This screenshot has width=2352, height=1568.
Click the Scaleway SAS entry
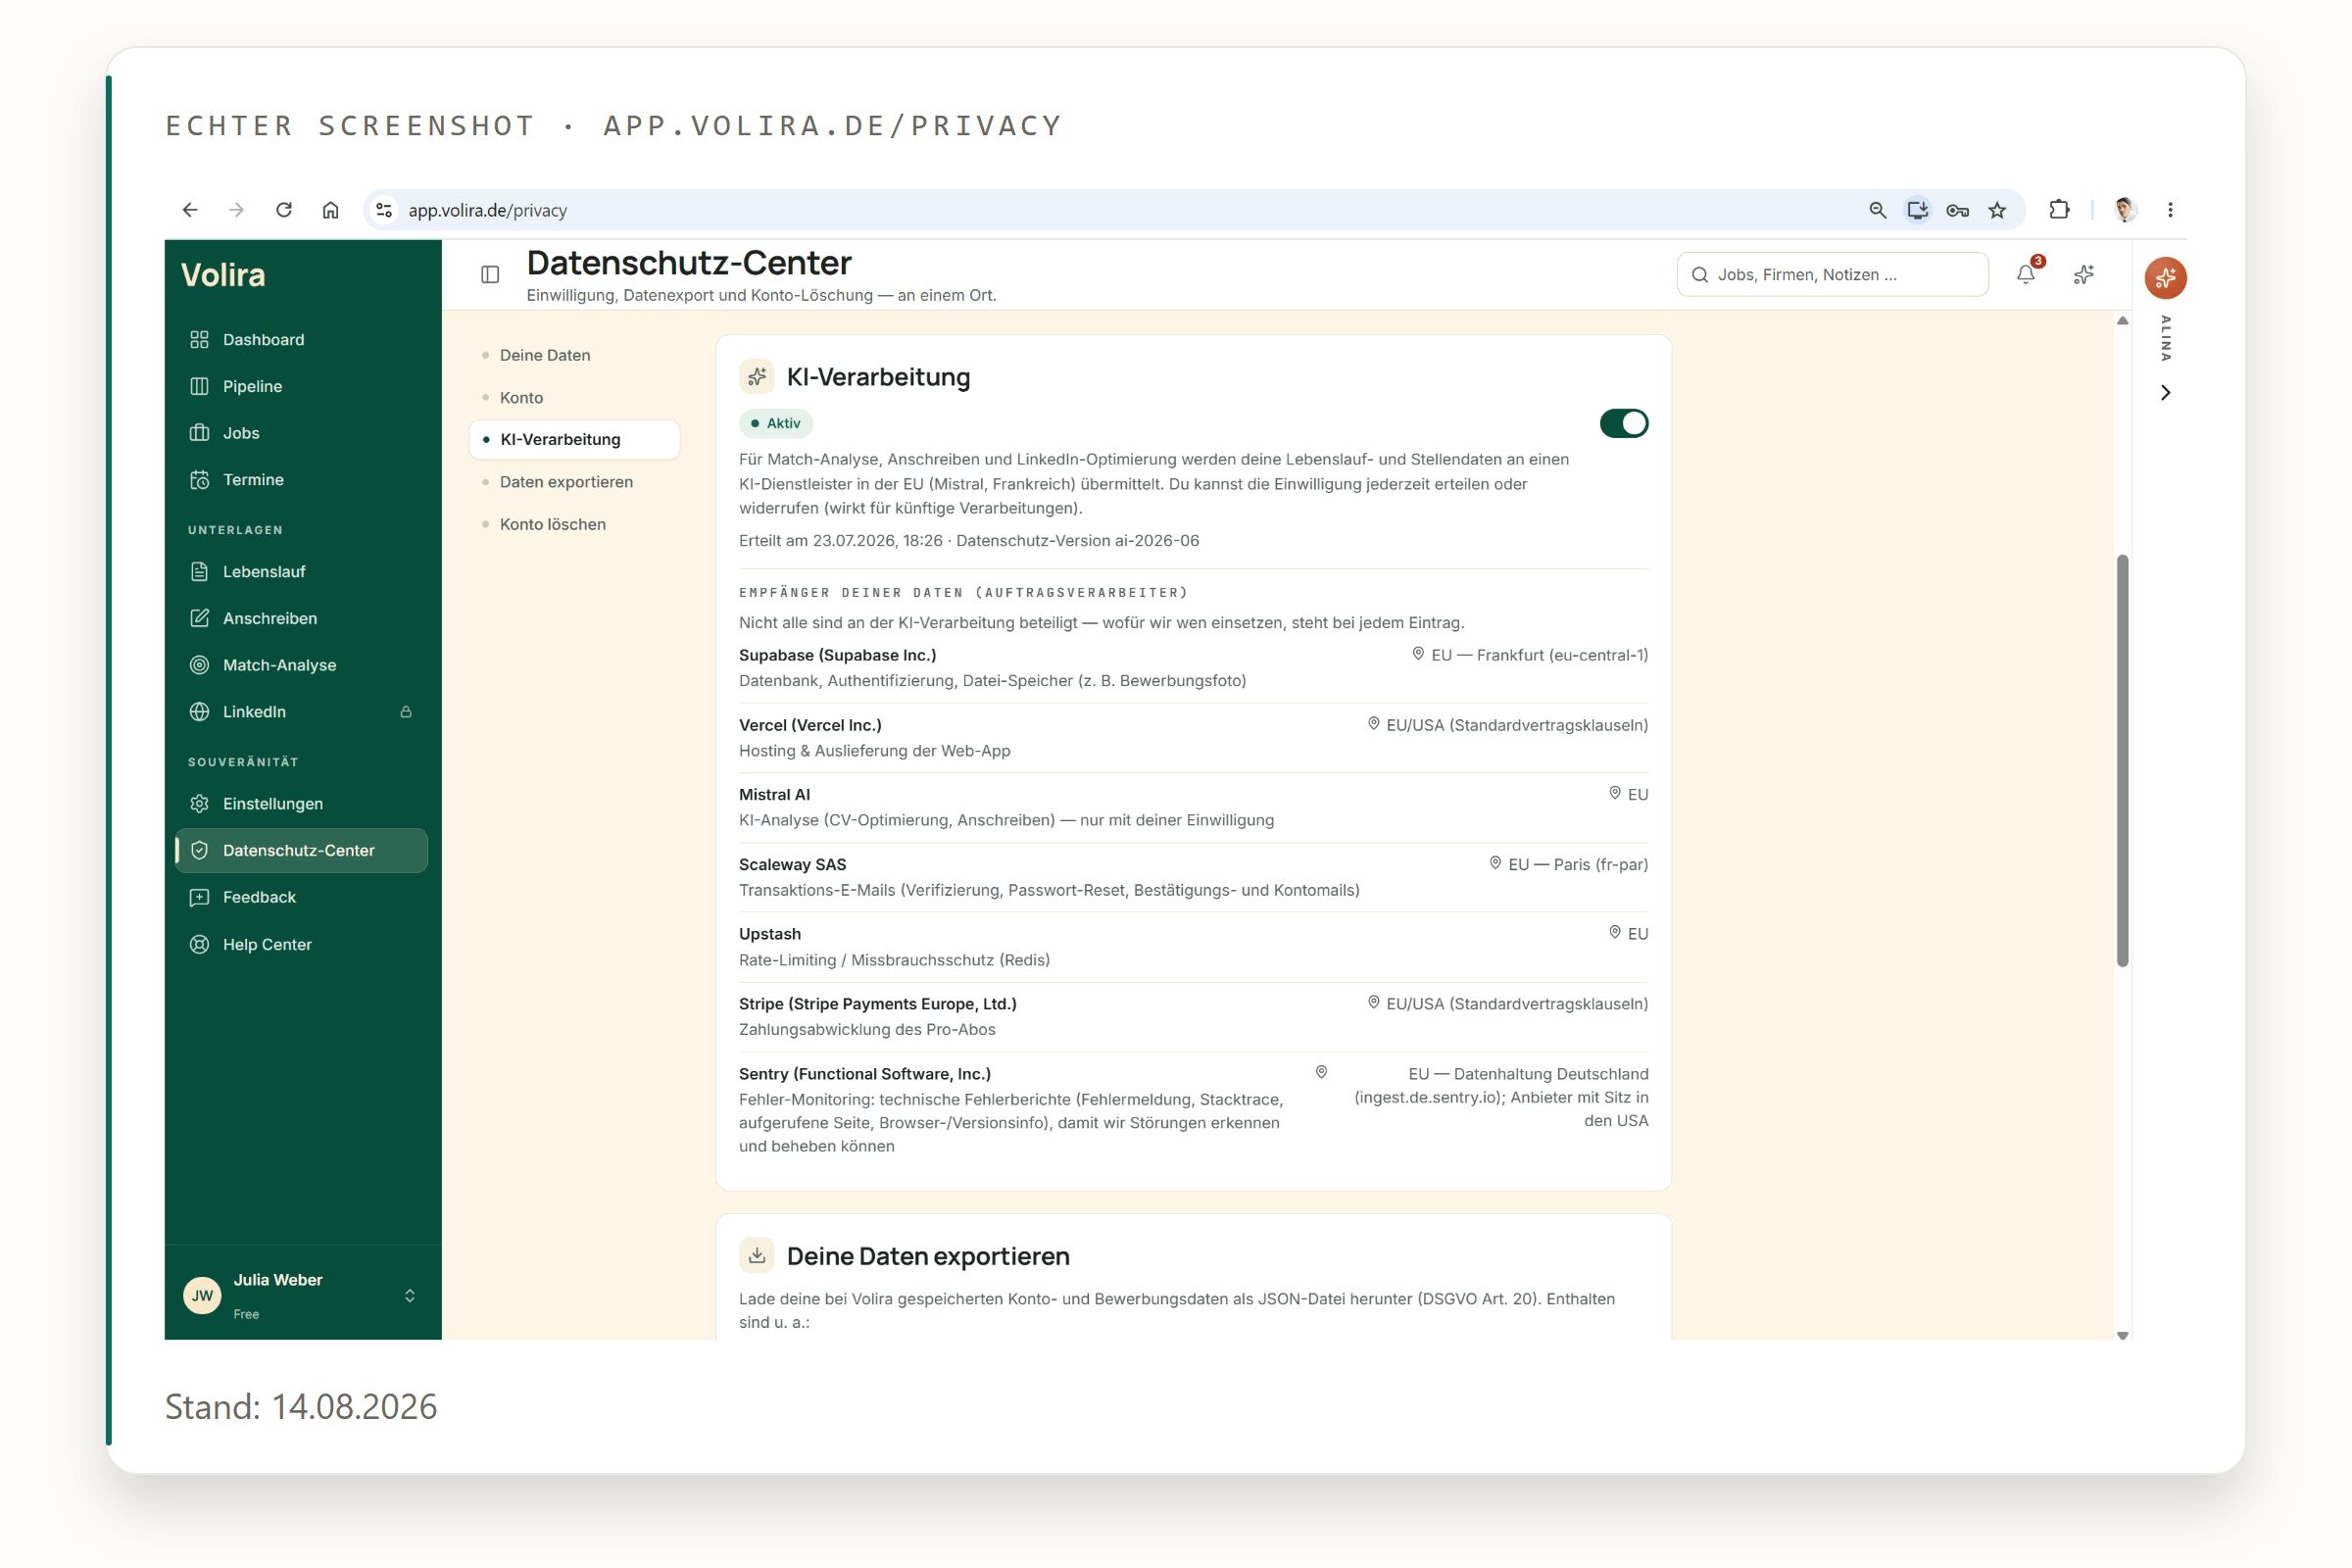point(1193,877)
